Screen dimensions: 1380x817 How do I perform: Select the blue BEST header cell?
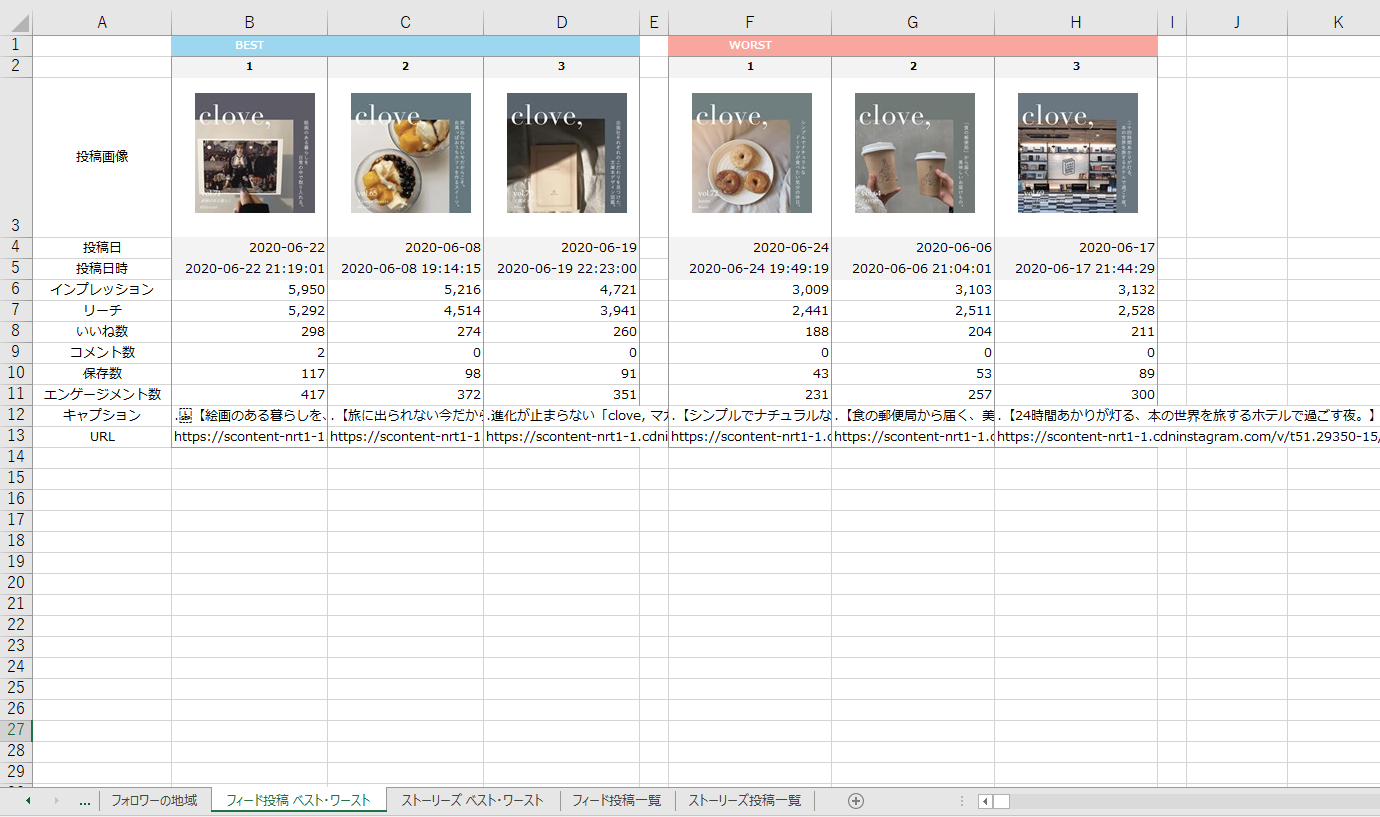point(405,45)
